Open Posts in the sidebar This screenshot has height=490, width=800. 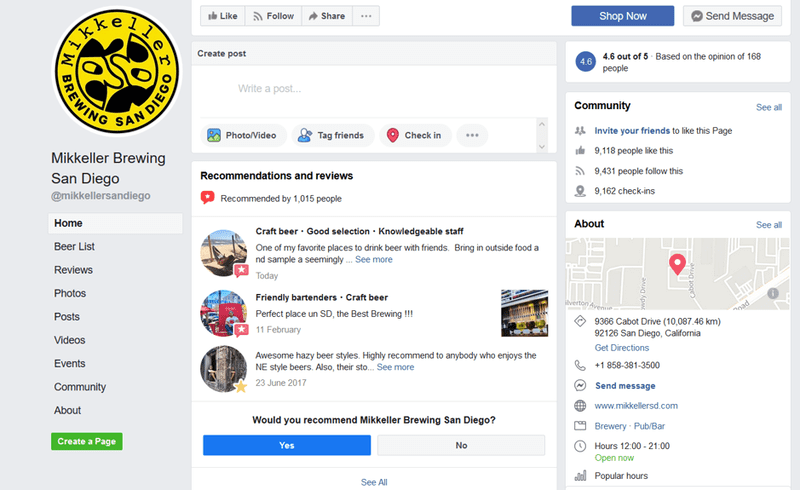point(67,317)
